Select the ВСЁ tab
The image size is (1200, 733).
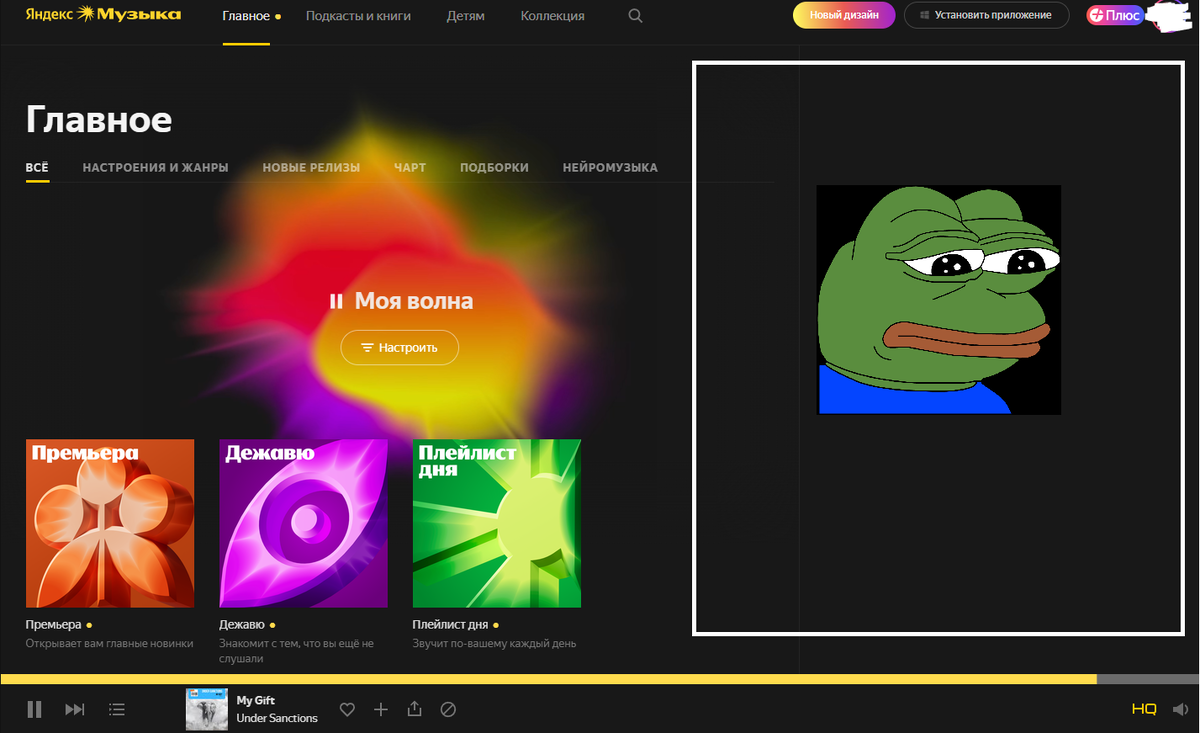point(37,167)
